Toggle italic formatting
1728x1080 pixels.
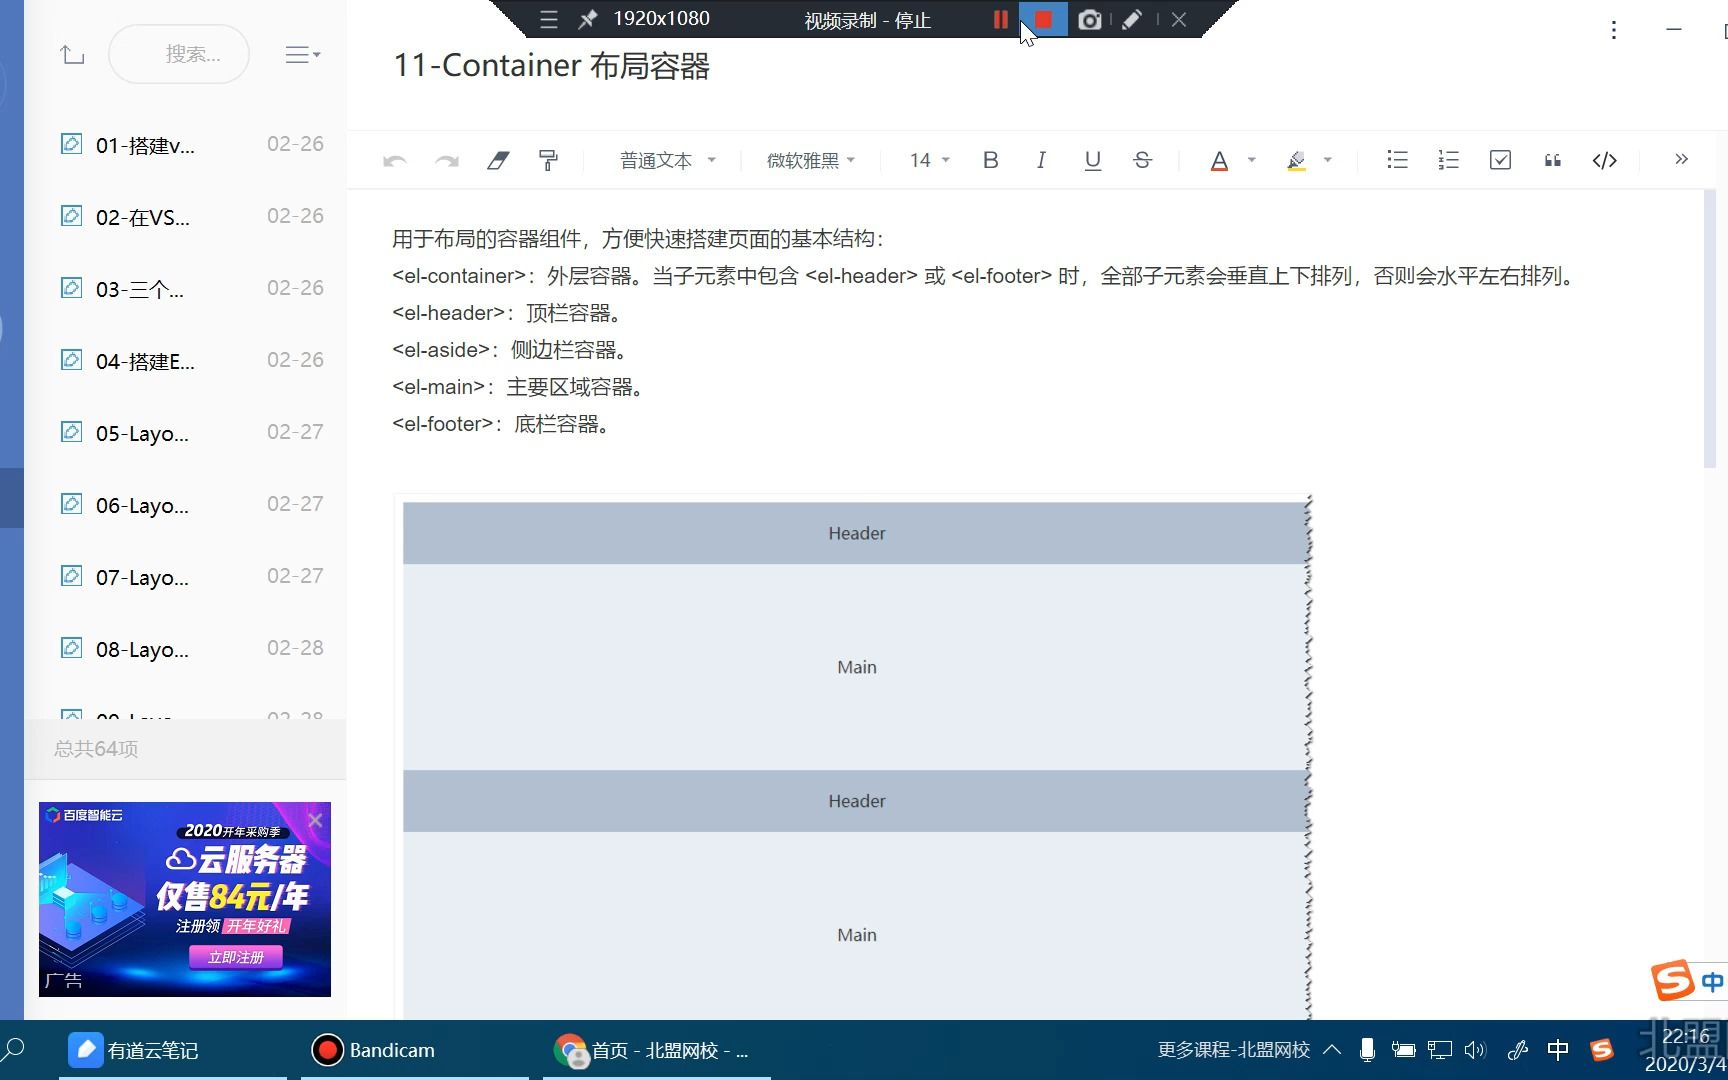pos(1041,160)
